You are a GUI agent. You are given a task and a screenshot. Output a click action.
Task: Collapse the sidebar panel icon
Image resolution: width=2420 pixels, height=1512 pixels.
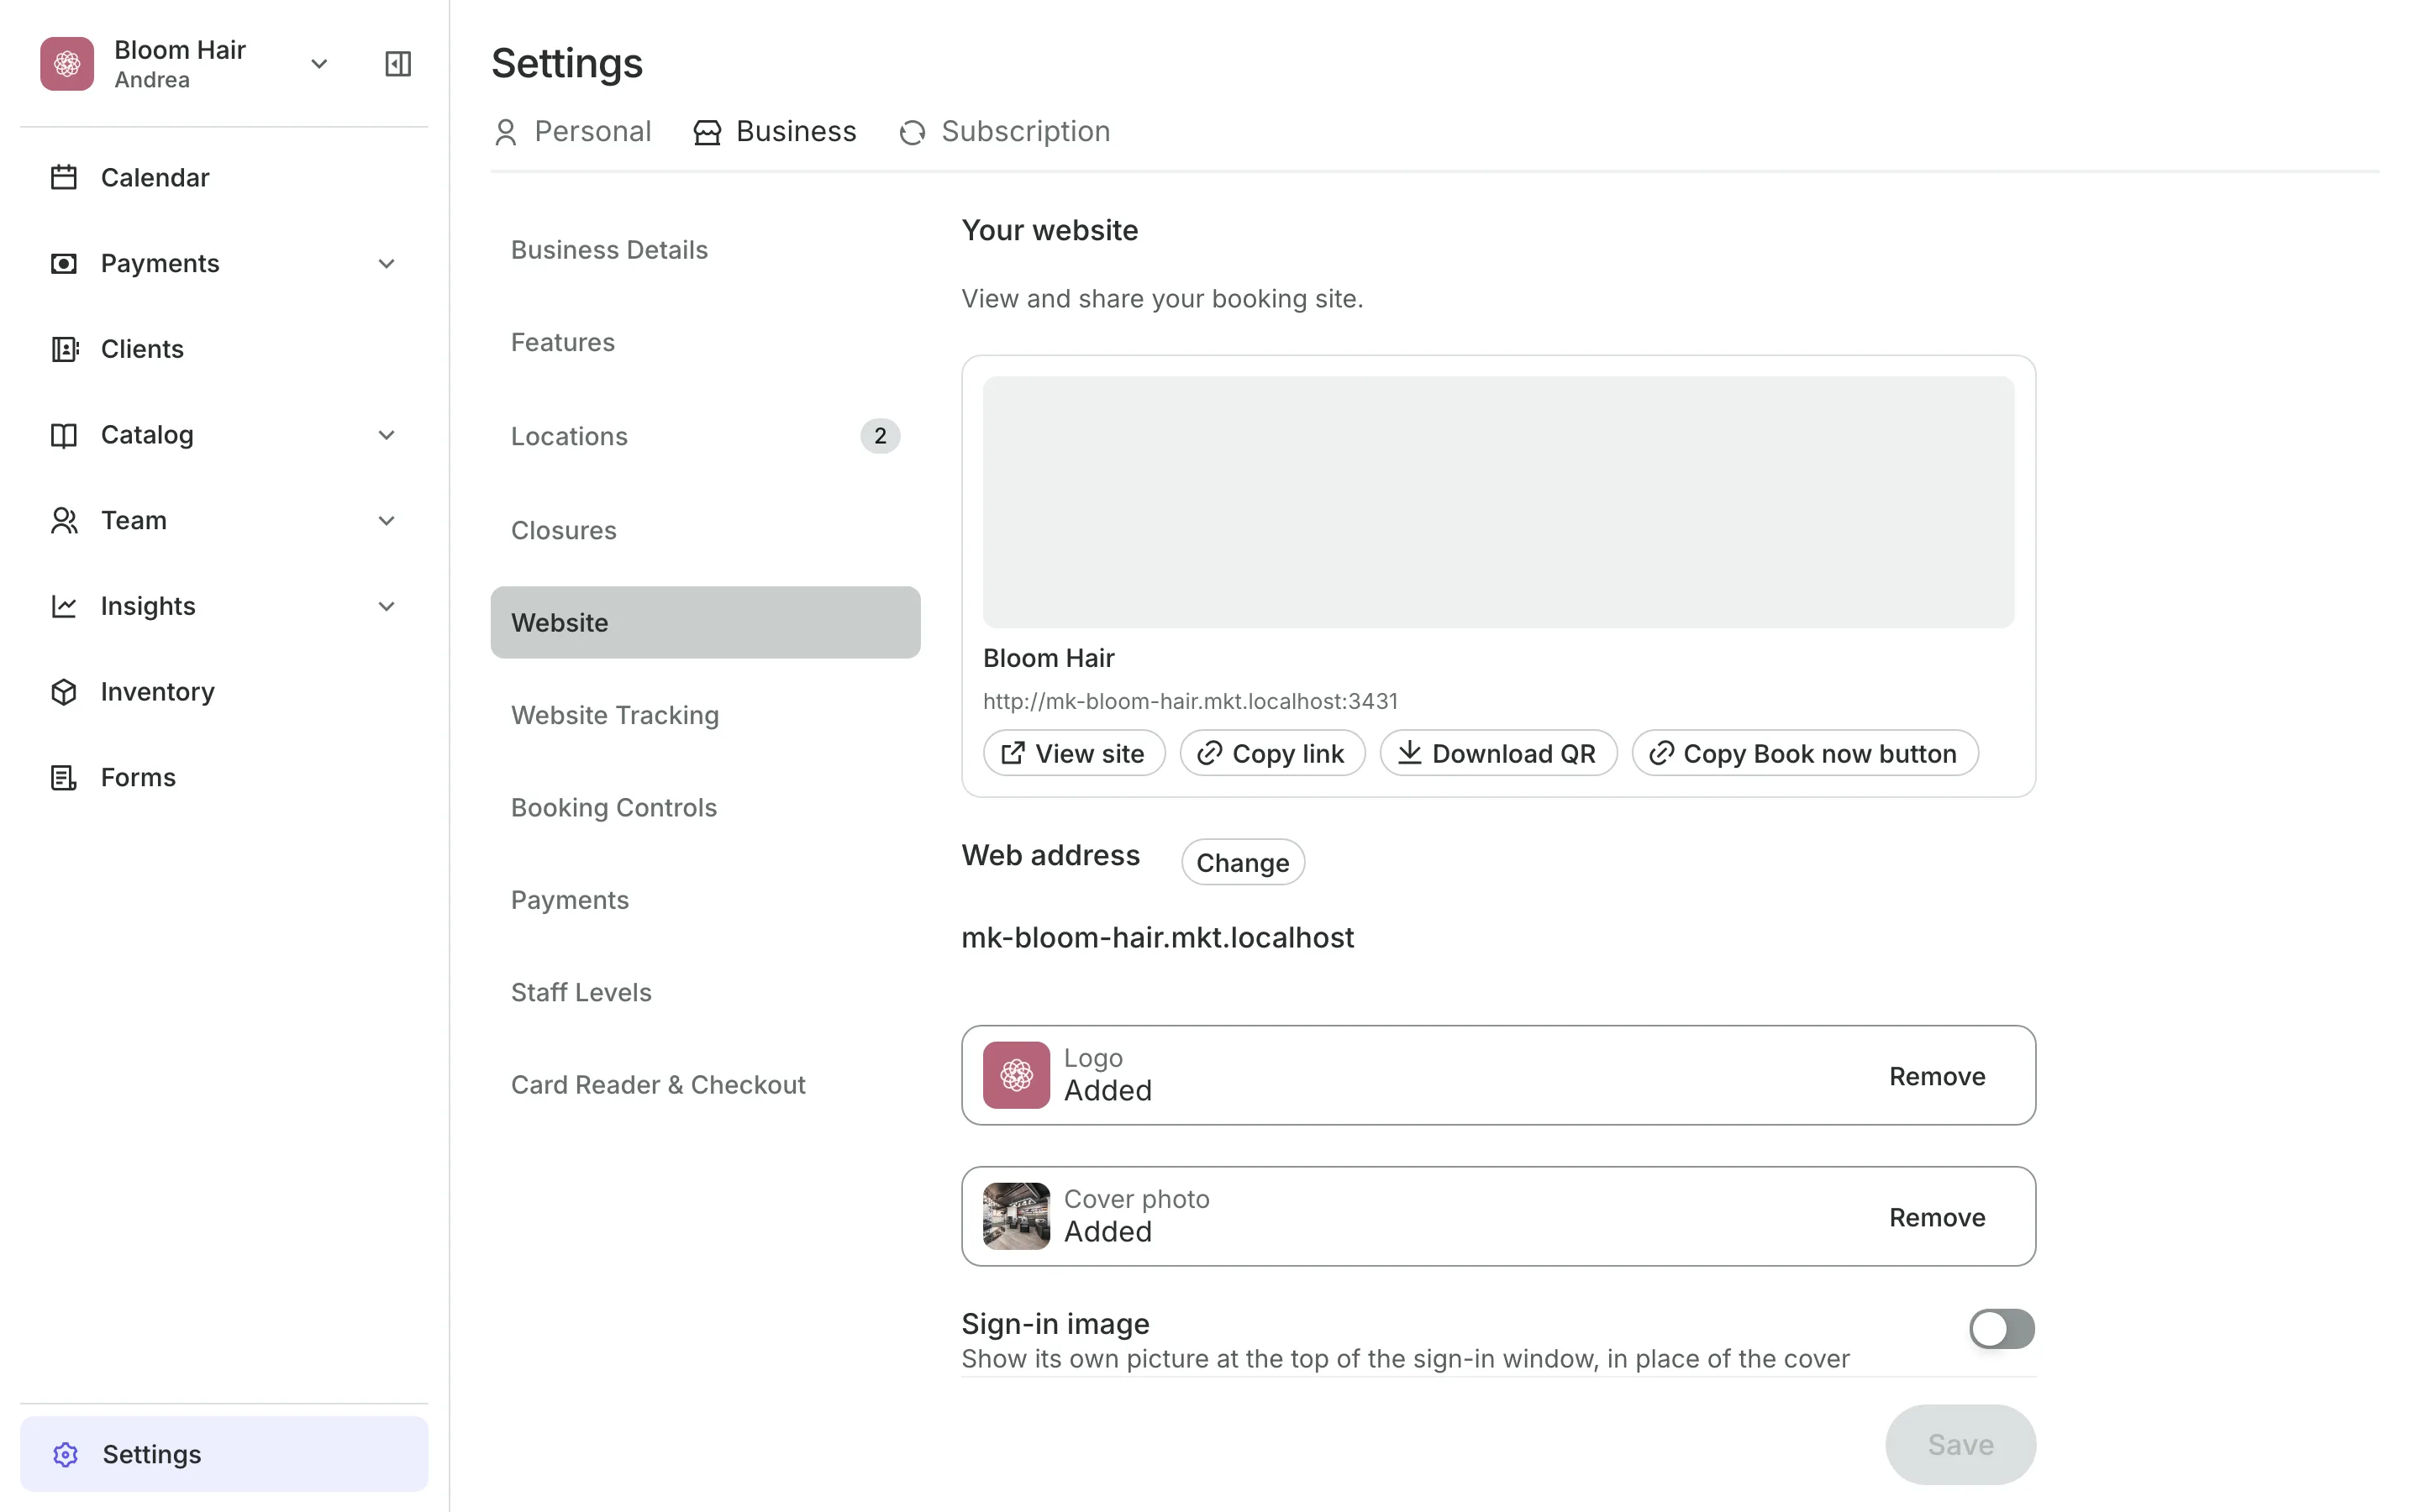398,64
